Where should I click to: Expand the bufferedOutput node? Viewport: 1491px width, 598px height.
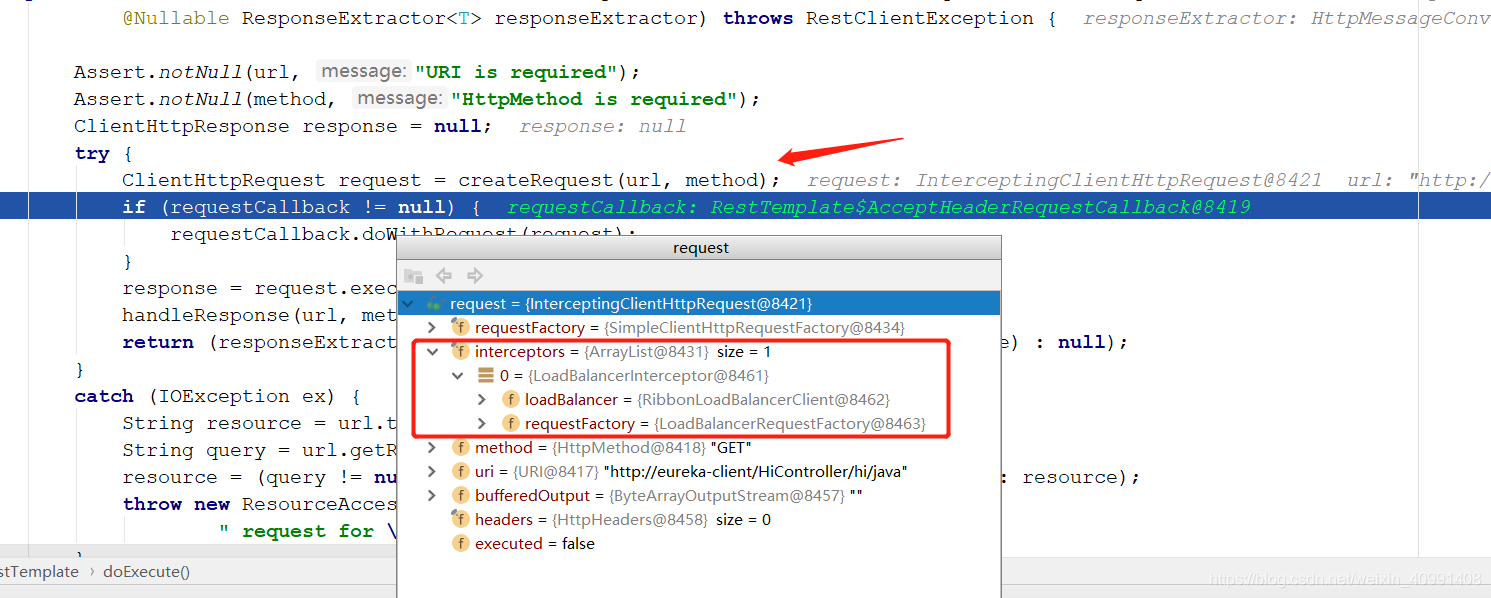432,495
